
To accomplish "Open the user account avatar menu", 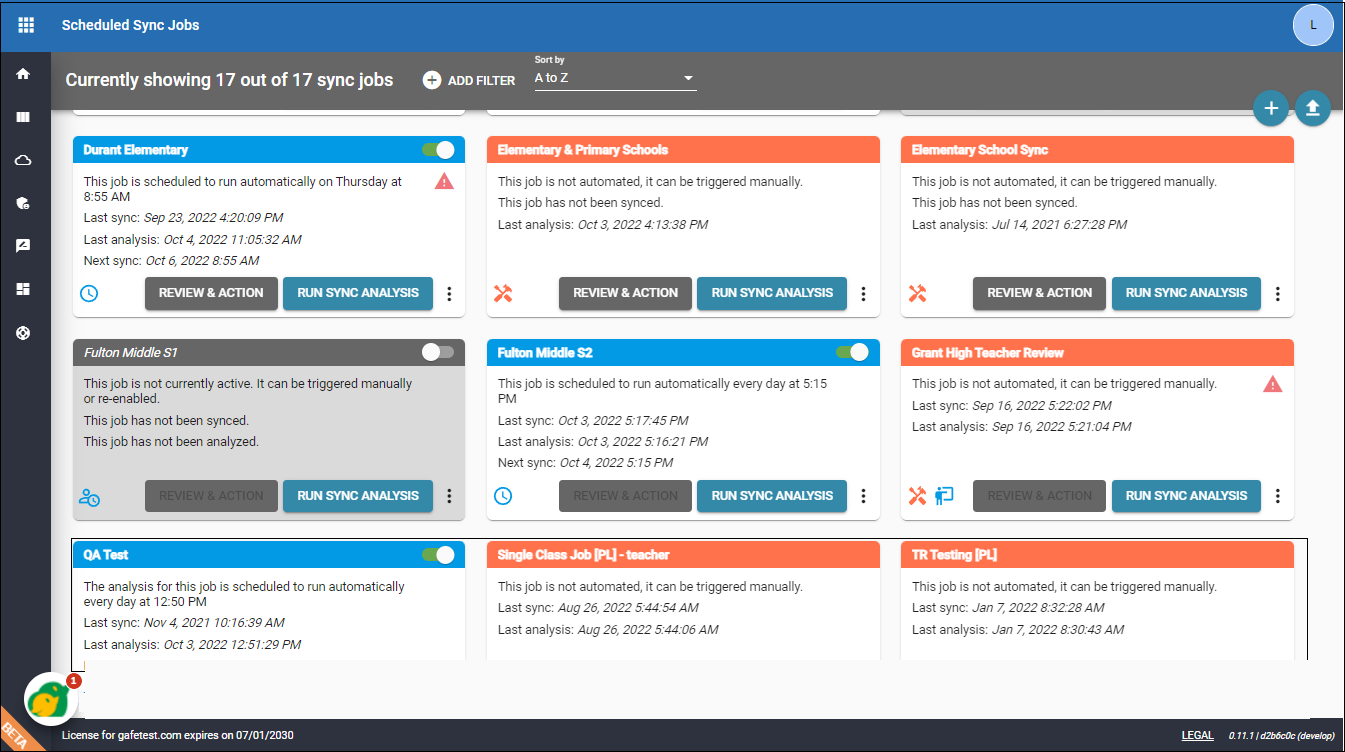I will [x=1313, y=25].
